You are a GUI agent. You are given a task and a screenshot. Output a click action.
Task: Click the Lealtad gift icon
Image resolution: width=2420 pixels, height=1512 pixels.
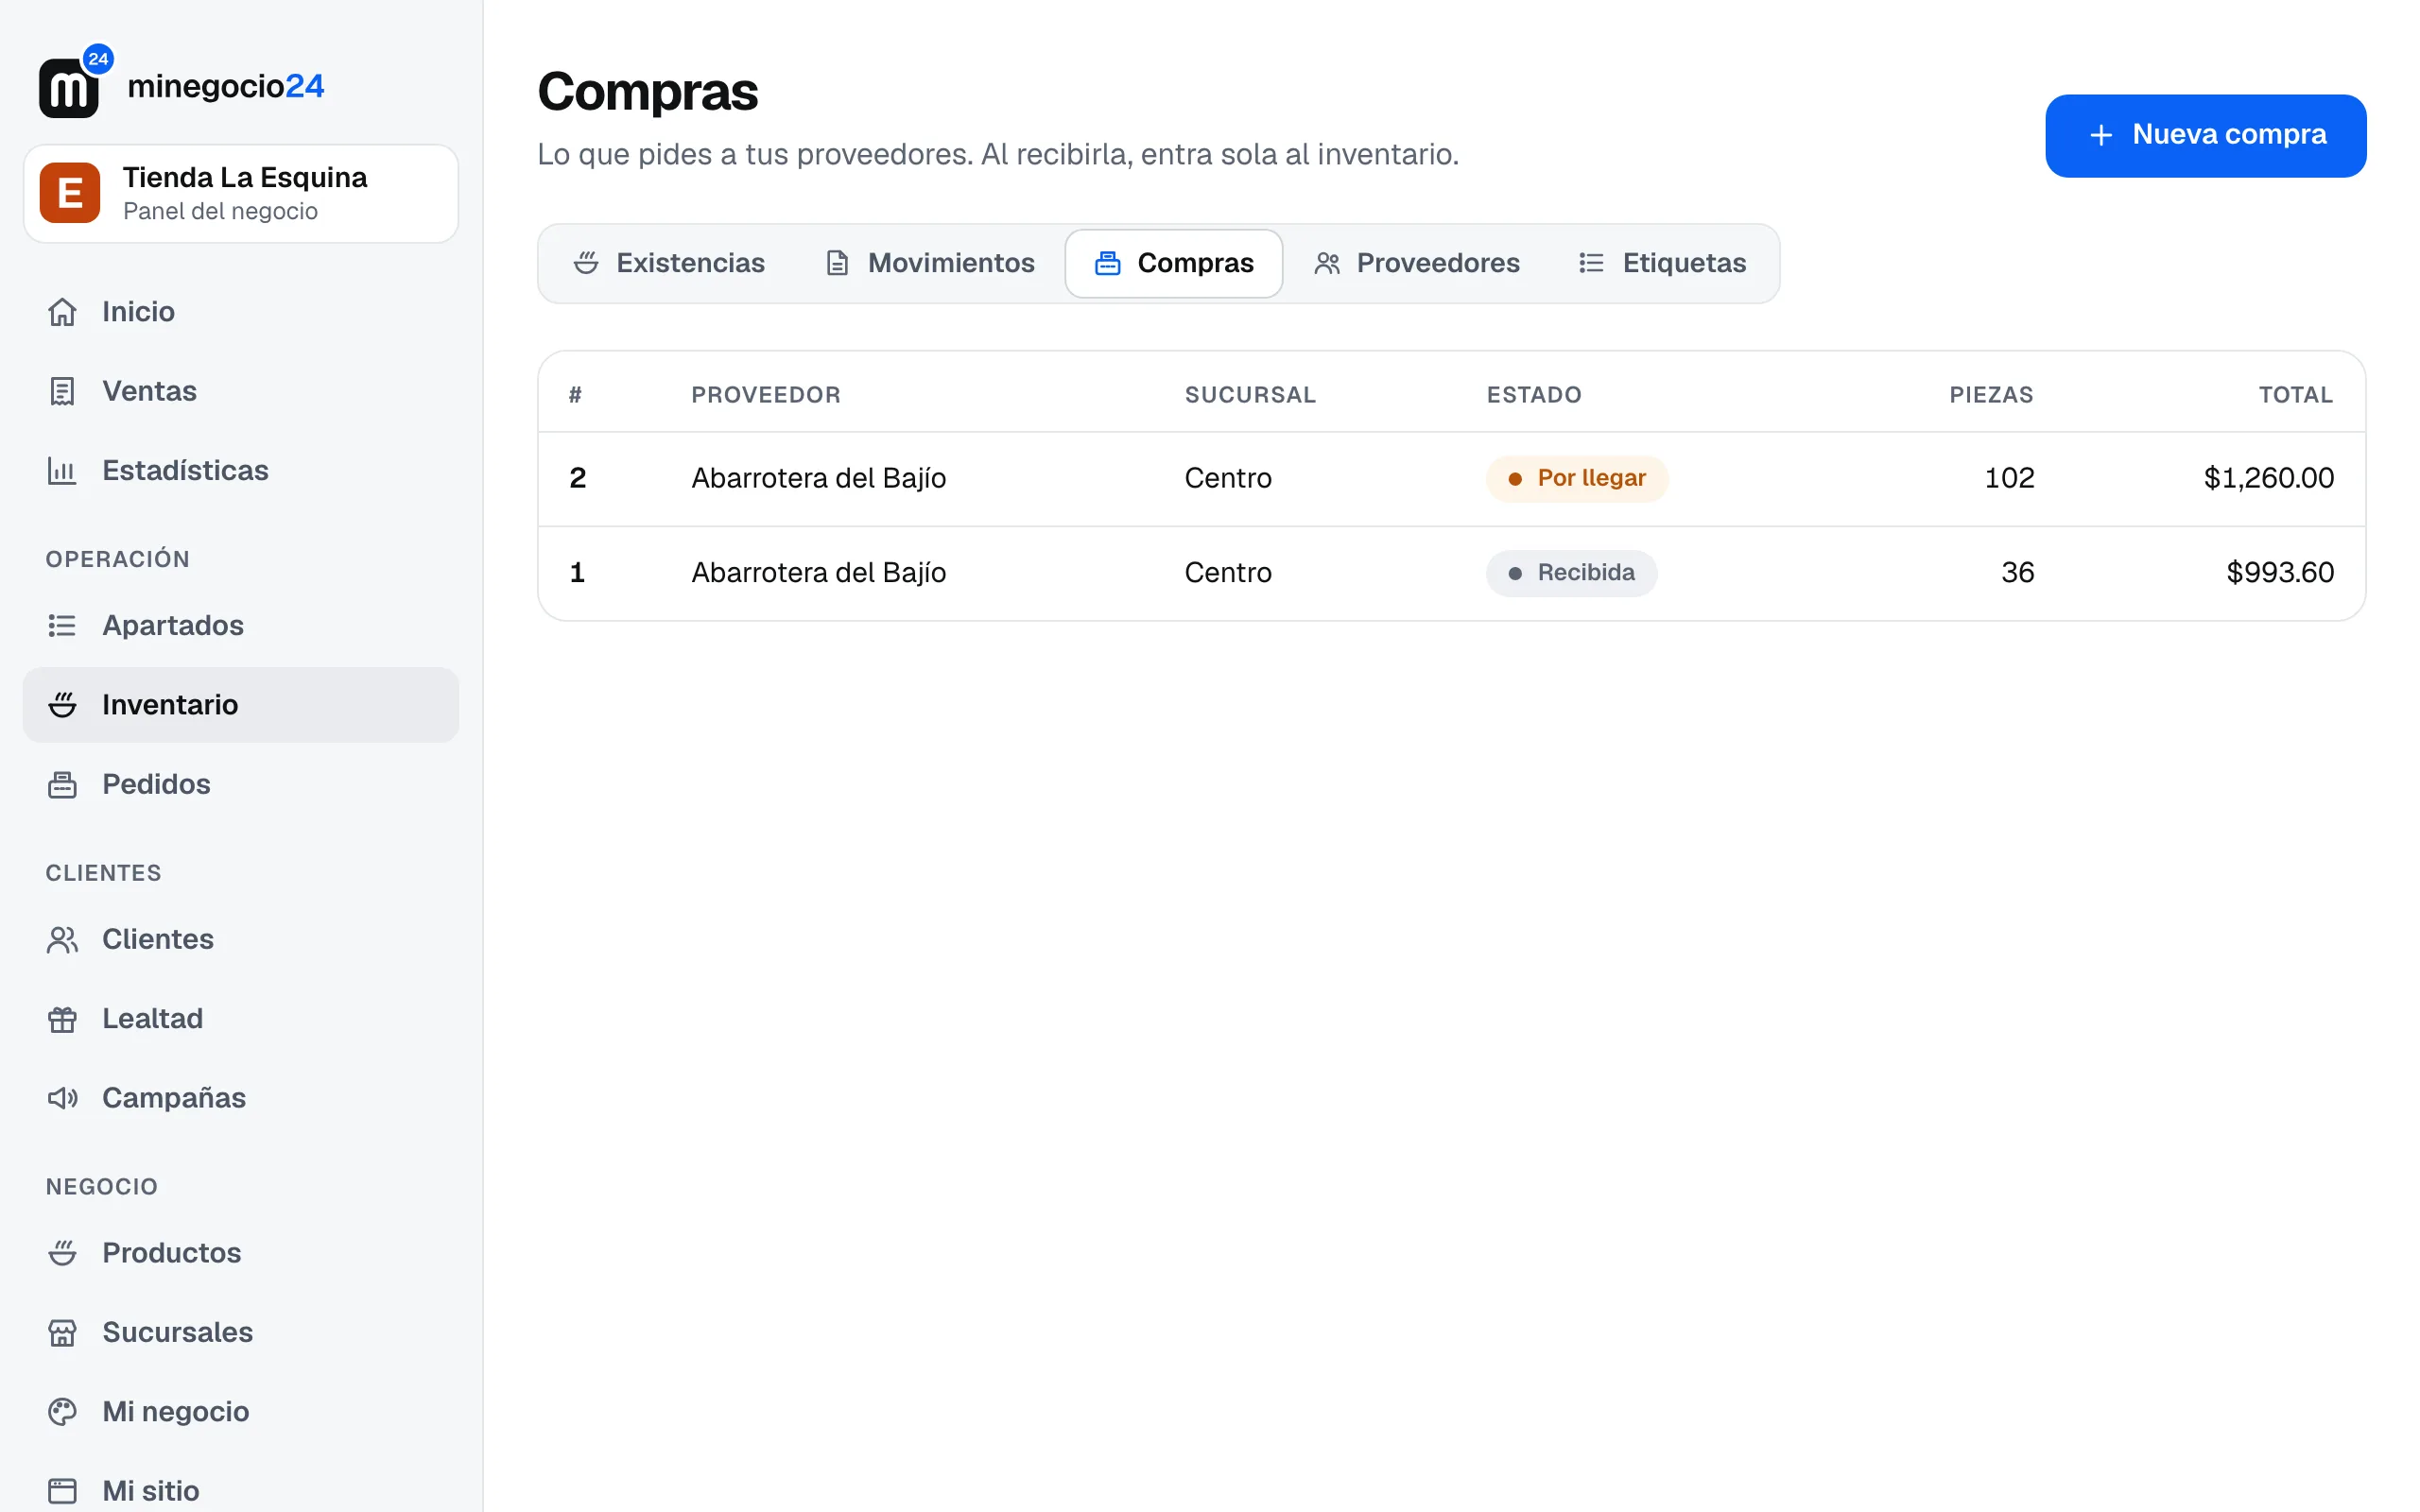point(62,1018)
